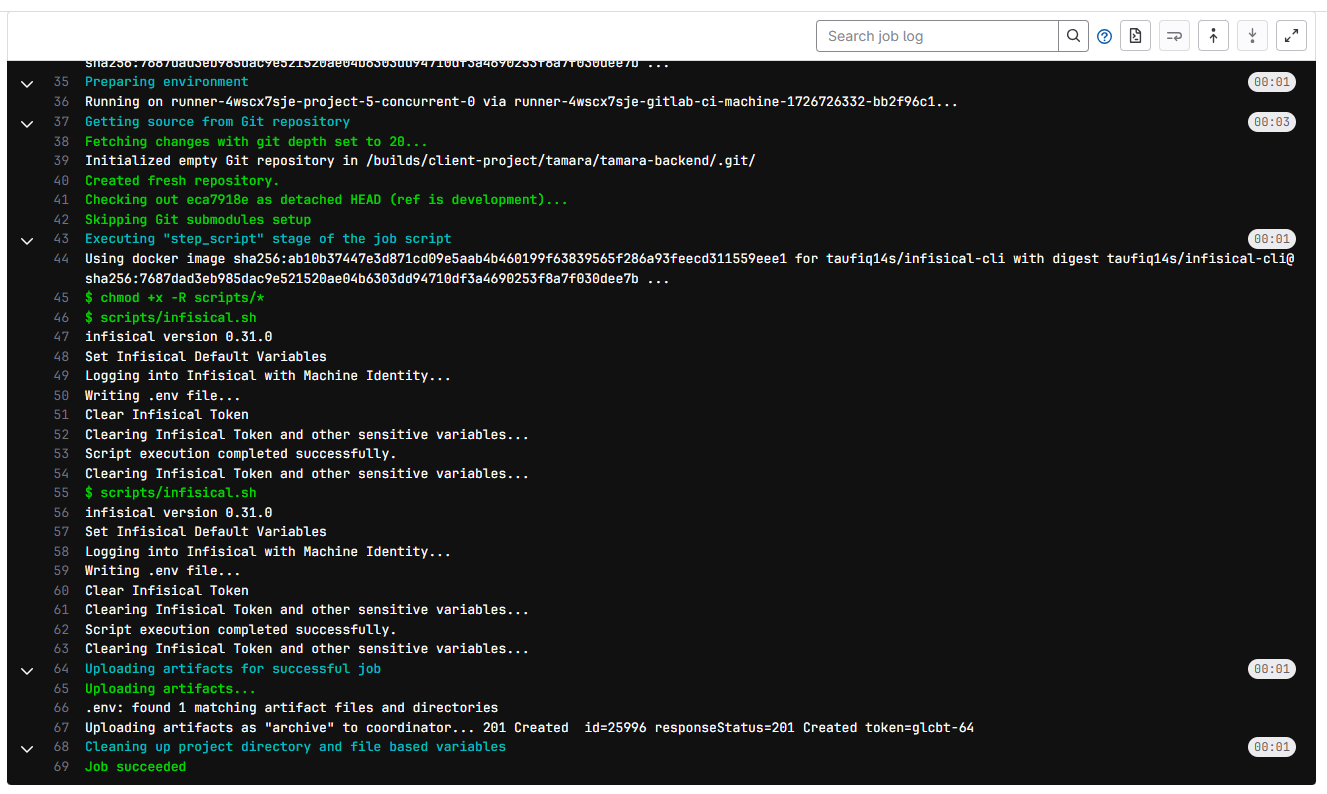
Task: Click line number 46 link
Action: point(62,317)
